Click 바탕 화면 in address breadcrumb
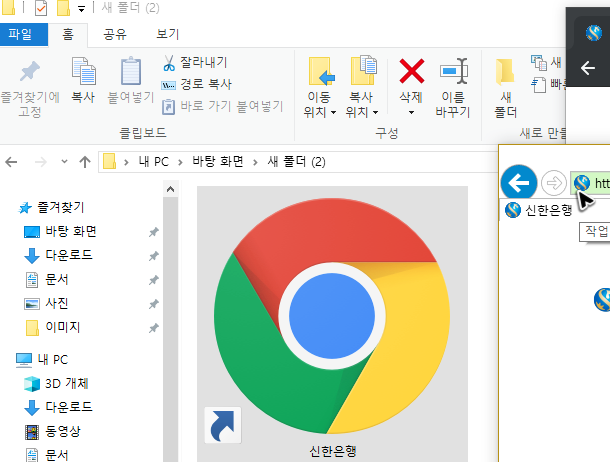The width and height of the screenshot is (610, 462). pos(218,162)
